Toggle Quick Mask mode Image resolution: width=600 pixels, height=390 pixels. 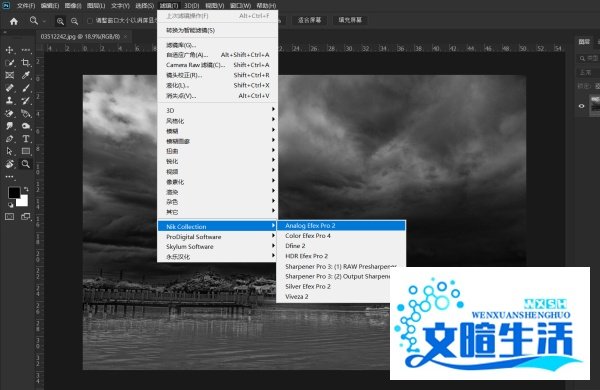pyautogui.click(x=10, y=217)
